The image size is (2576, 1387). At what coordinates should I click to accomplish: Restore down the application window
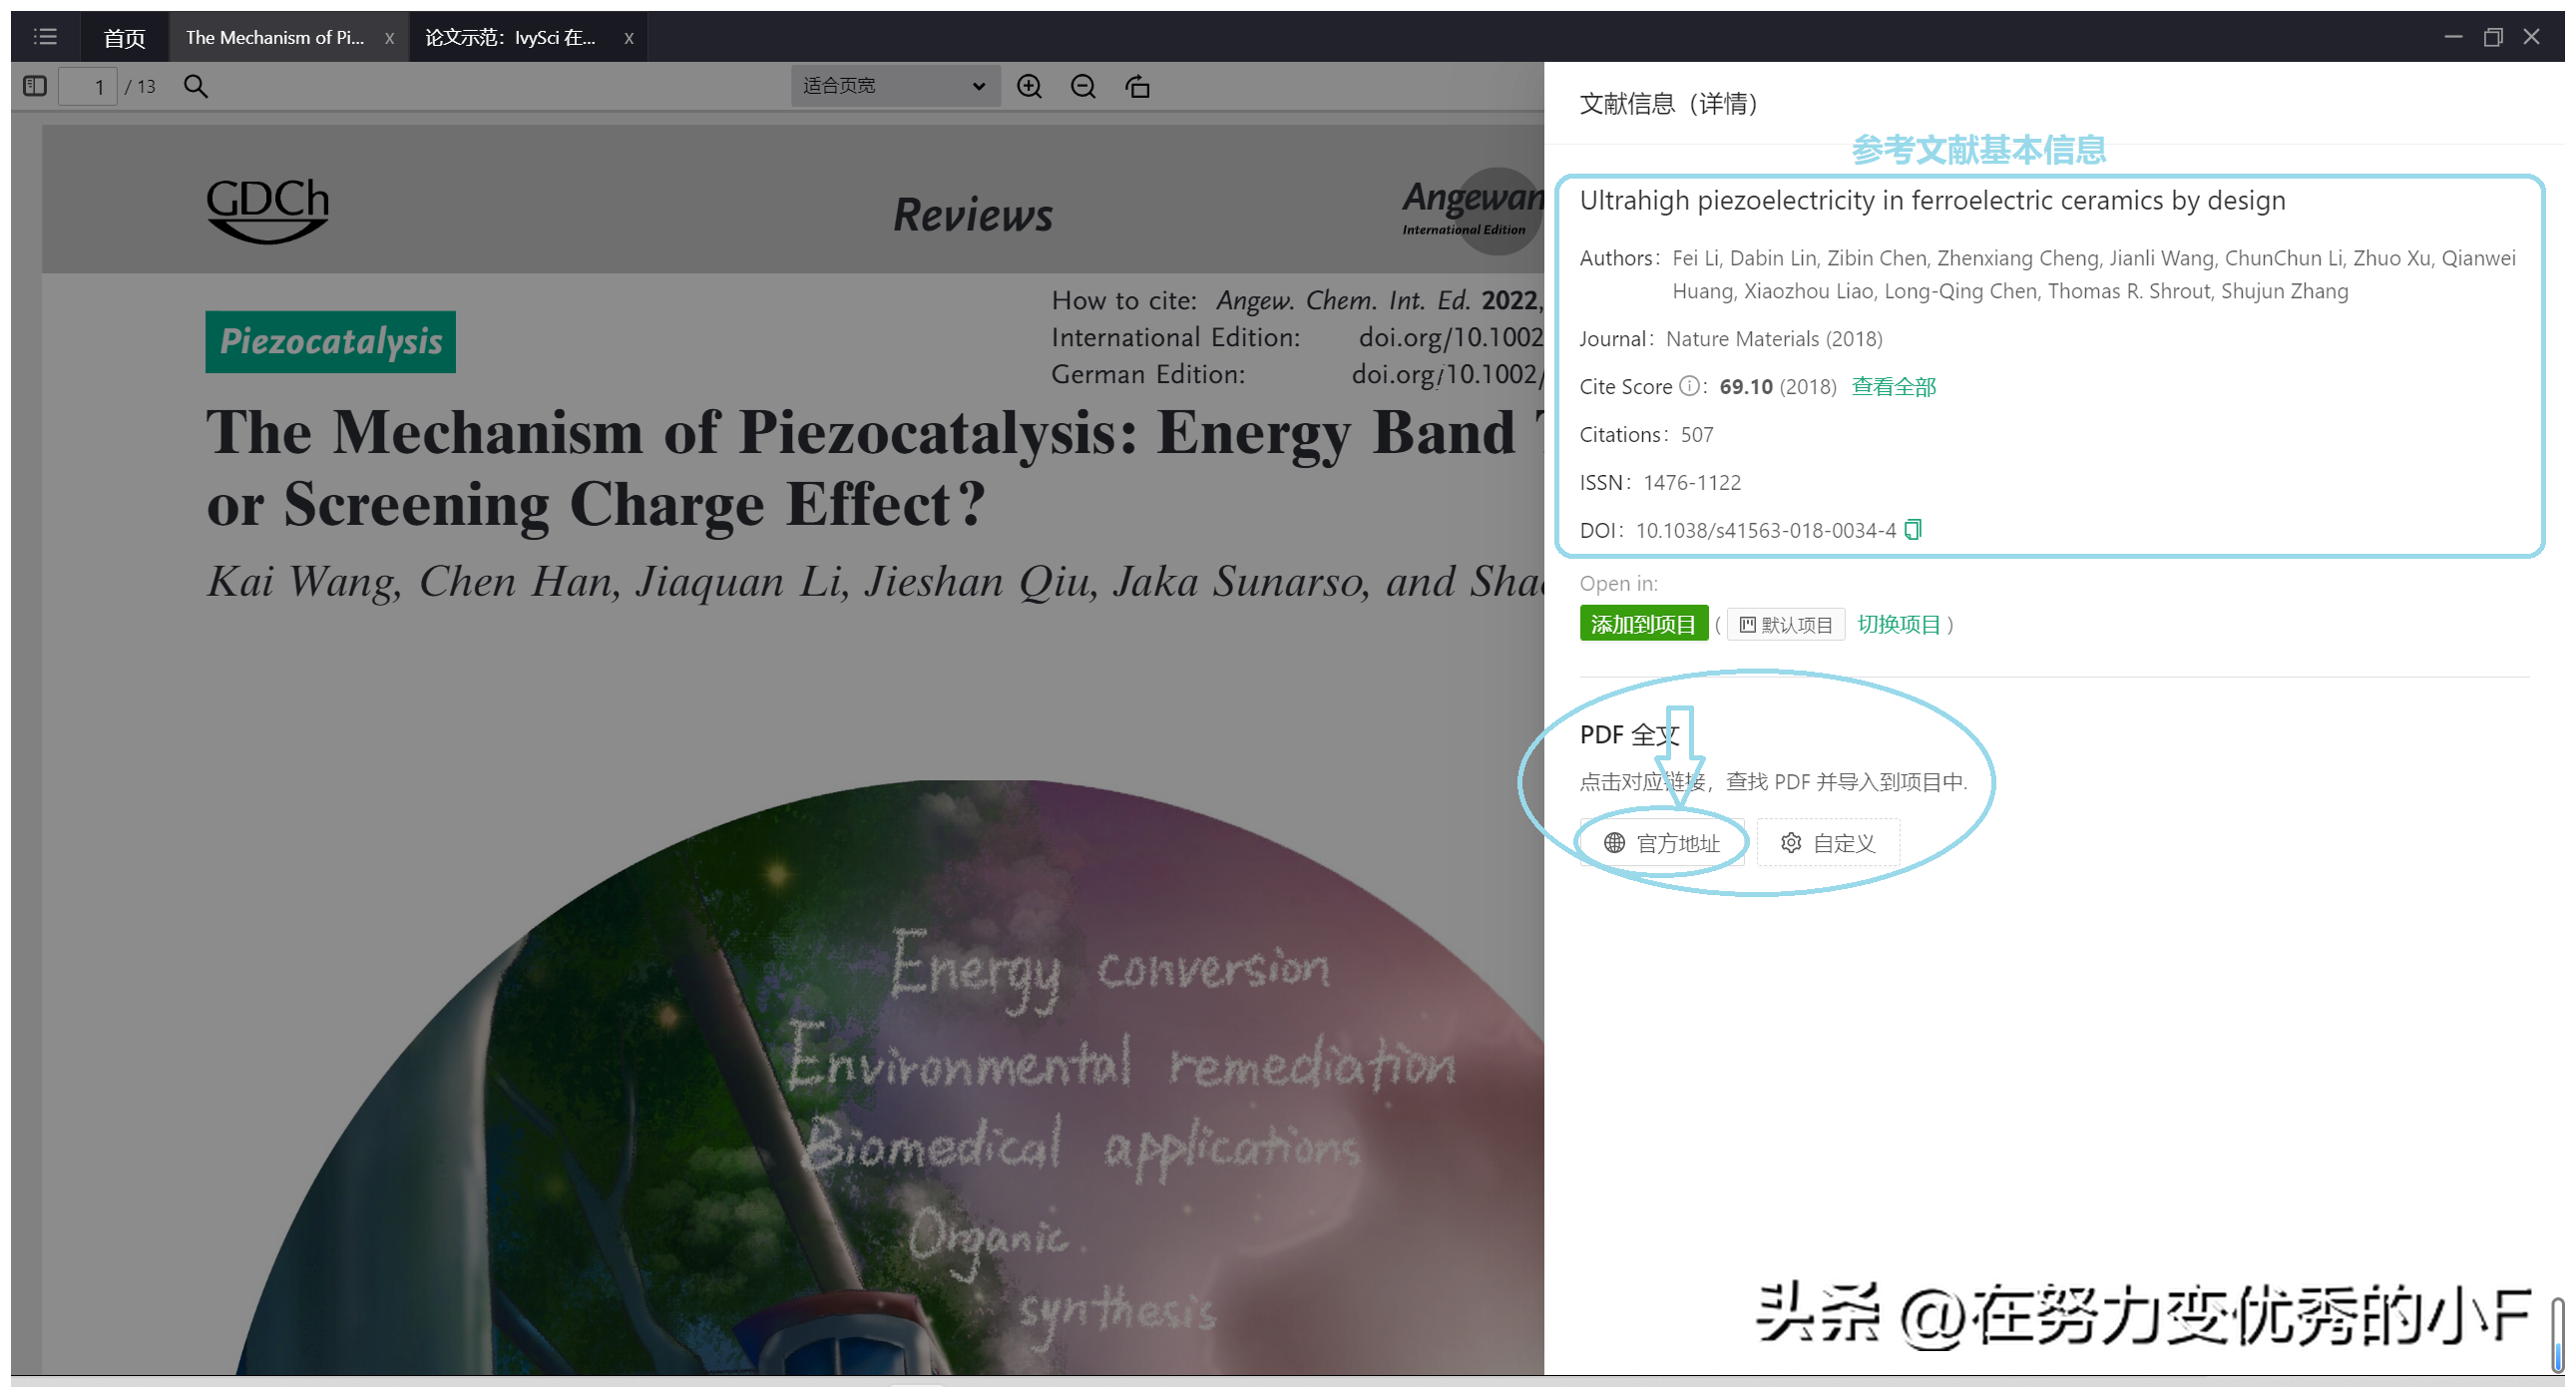coord(2493,37)
